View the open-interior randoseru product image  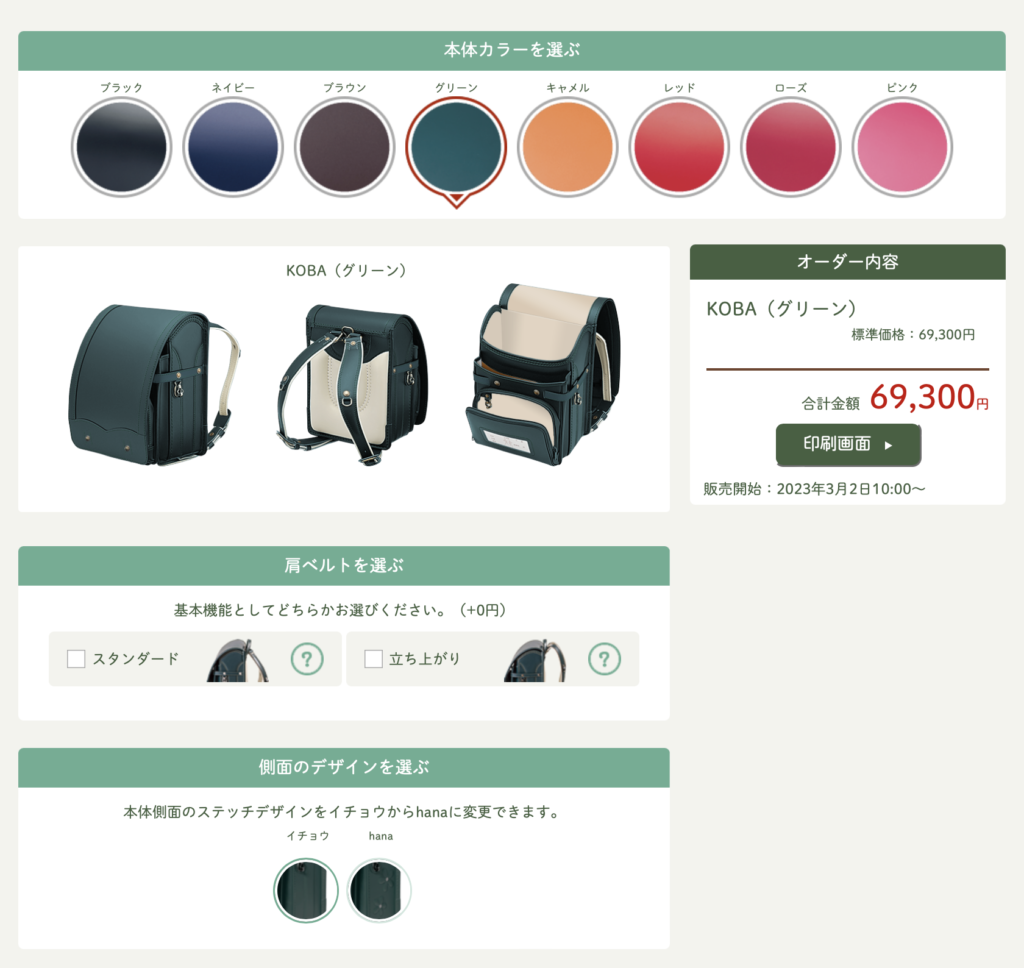543,374
